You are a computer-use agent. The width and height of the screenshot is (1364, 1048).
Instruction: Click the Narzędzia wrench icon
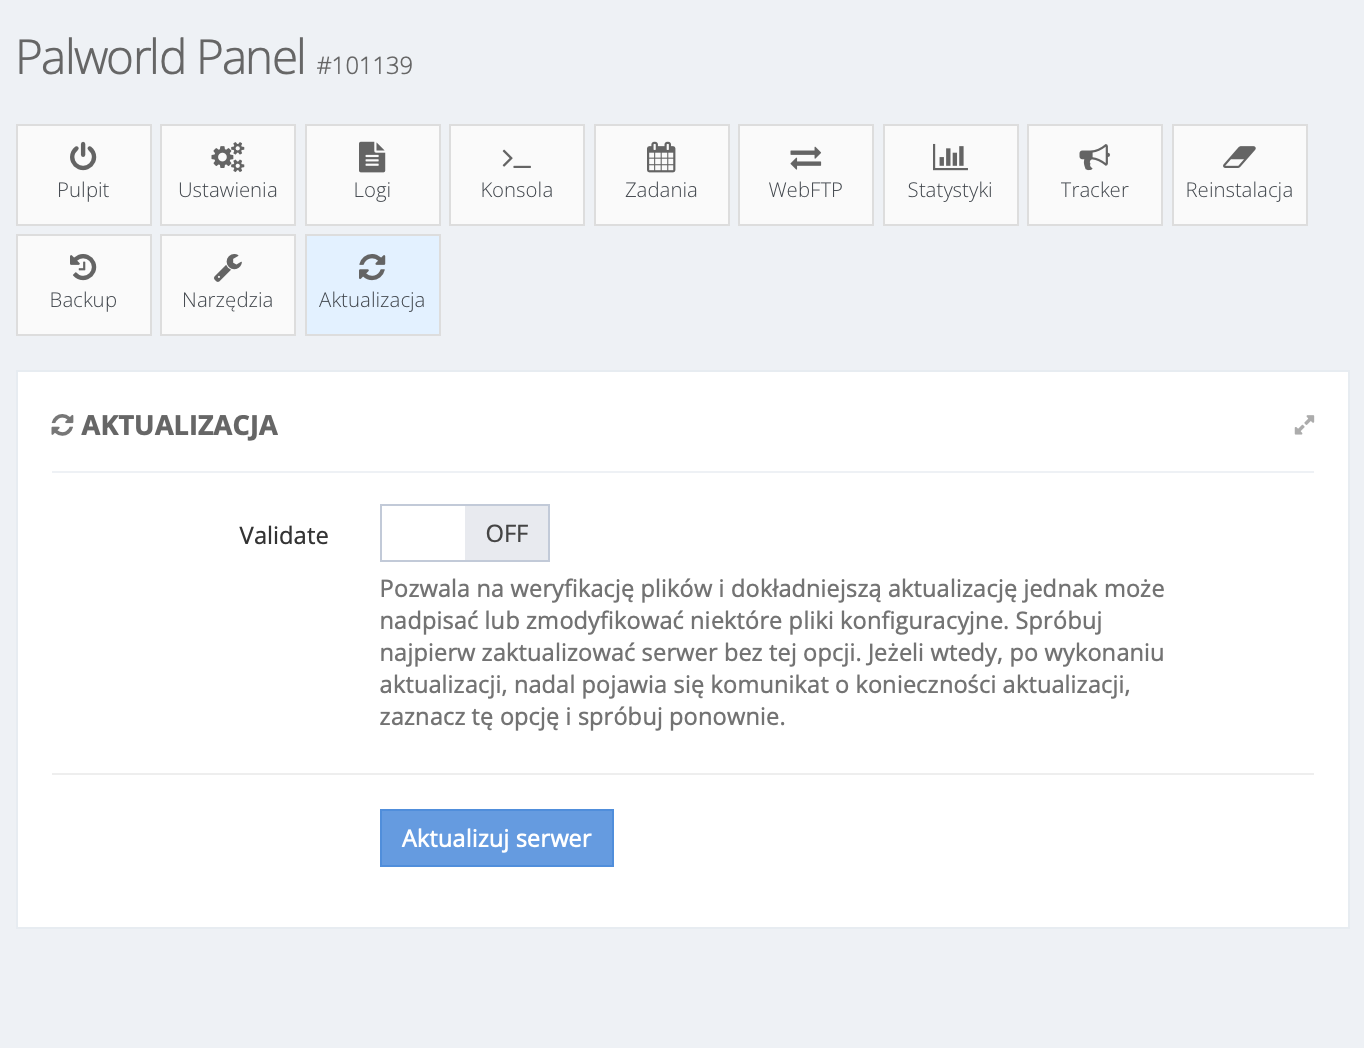pyautogui.click(x=228, y=267)
